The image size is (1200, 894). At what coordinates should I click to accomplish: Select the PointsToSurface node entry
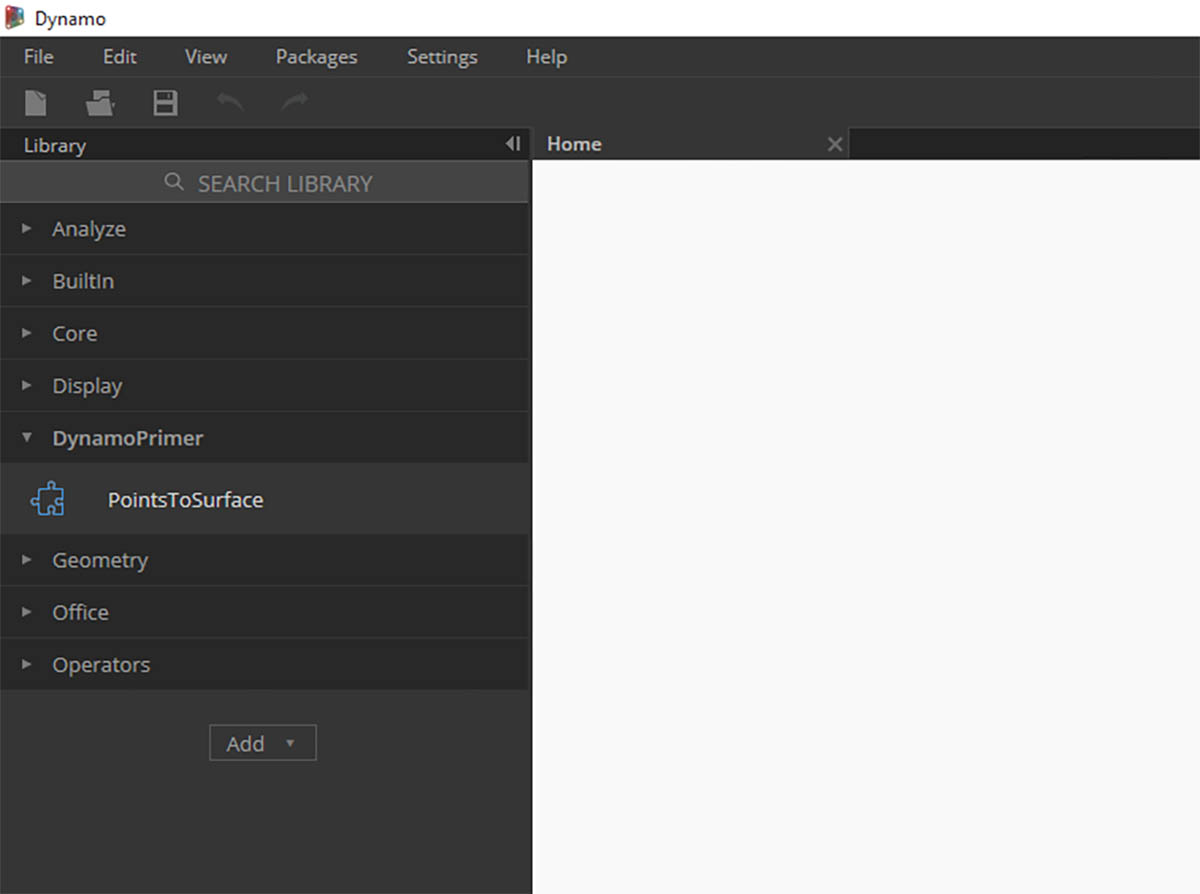pos(264,499)
